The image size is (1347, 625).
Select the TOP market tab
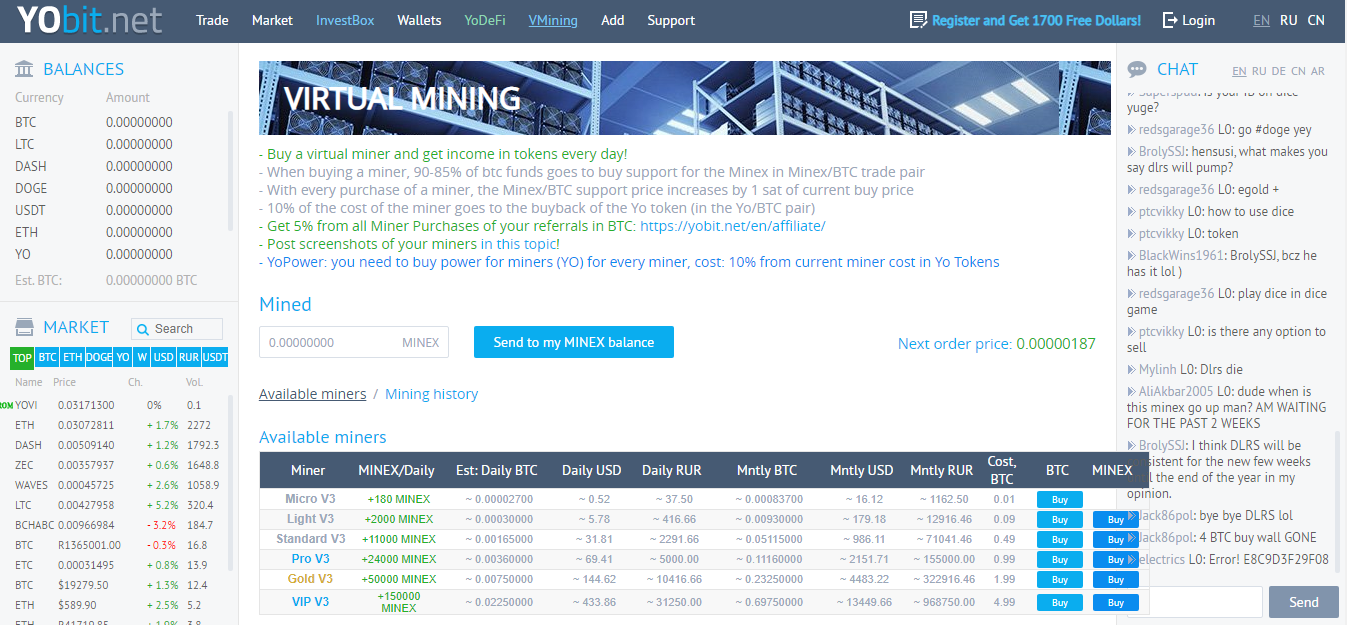click(22, 357)
